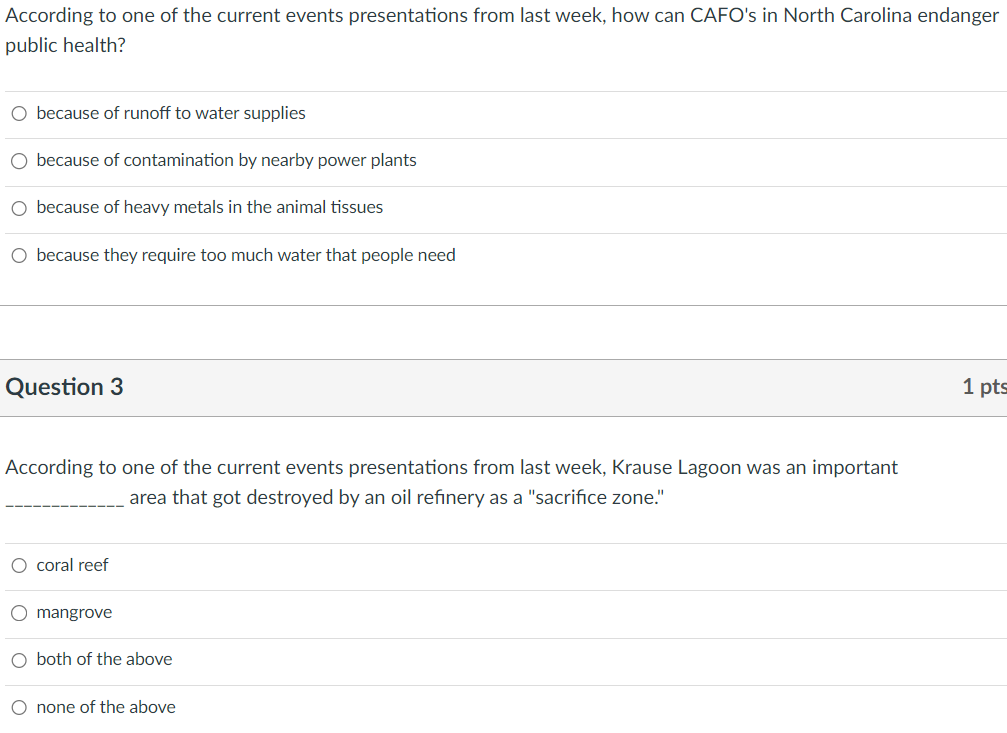The image size is (1007, 733).
Task: Click the 'too much water that people need' text
Action: tap(246, 255)
